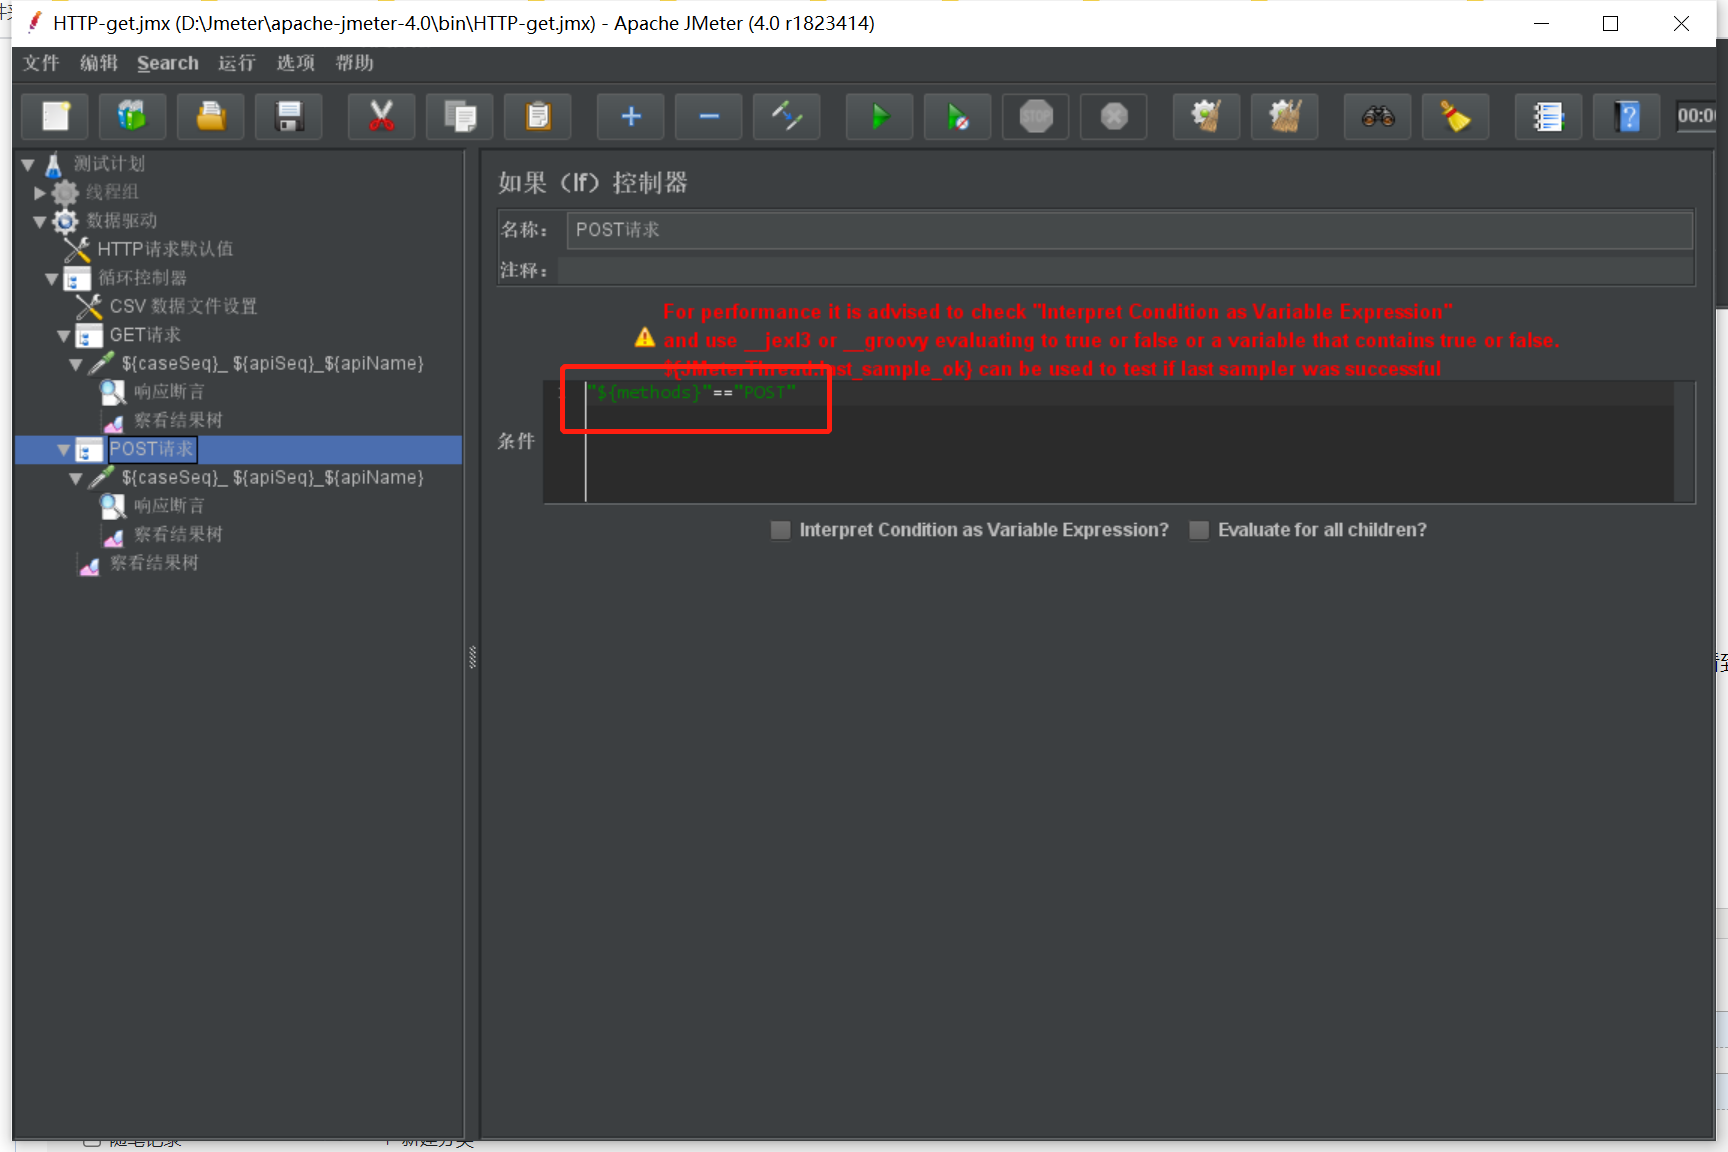Select the last 察看结果树 under 循环控制器
This screenshot has height=1152, width=1728.
point(154,563)
